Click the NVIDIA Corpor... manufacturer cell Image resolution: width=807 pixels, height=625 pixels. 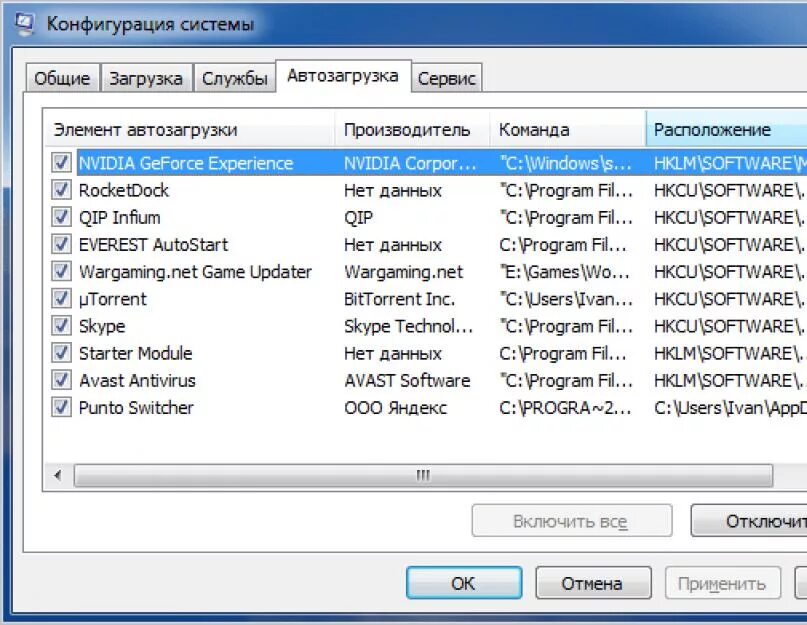(410, 163)
